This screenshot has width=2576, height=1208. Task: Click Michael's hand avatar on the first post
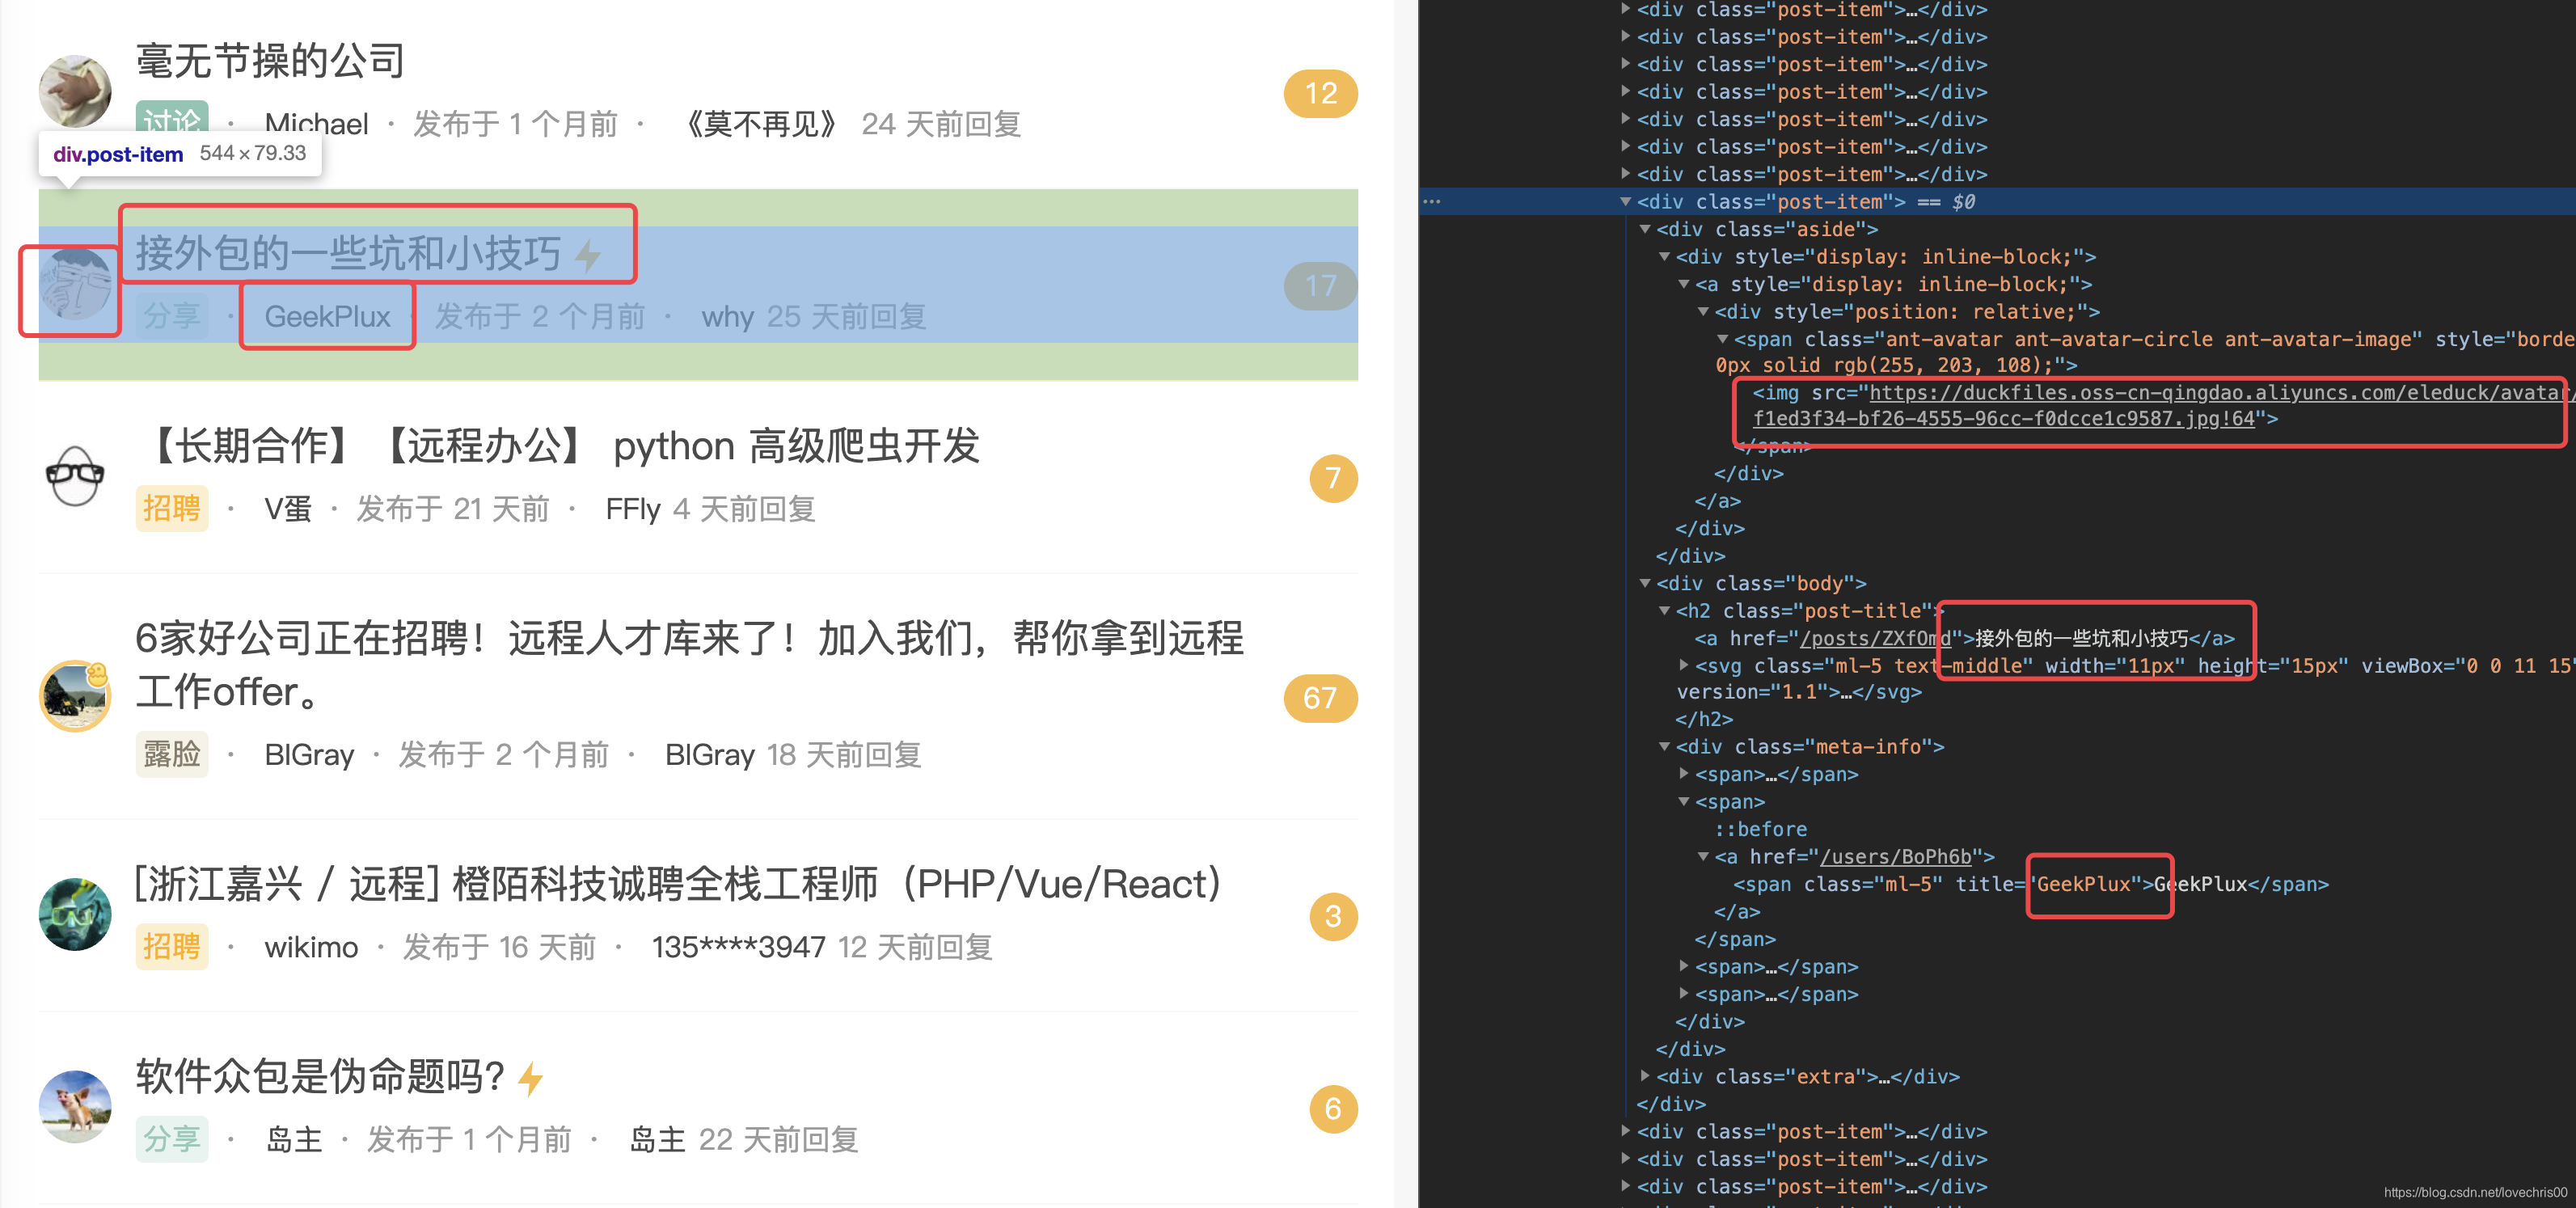tap(75, 91)
